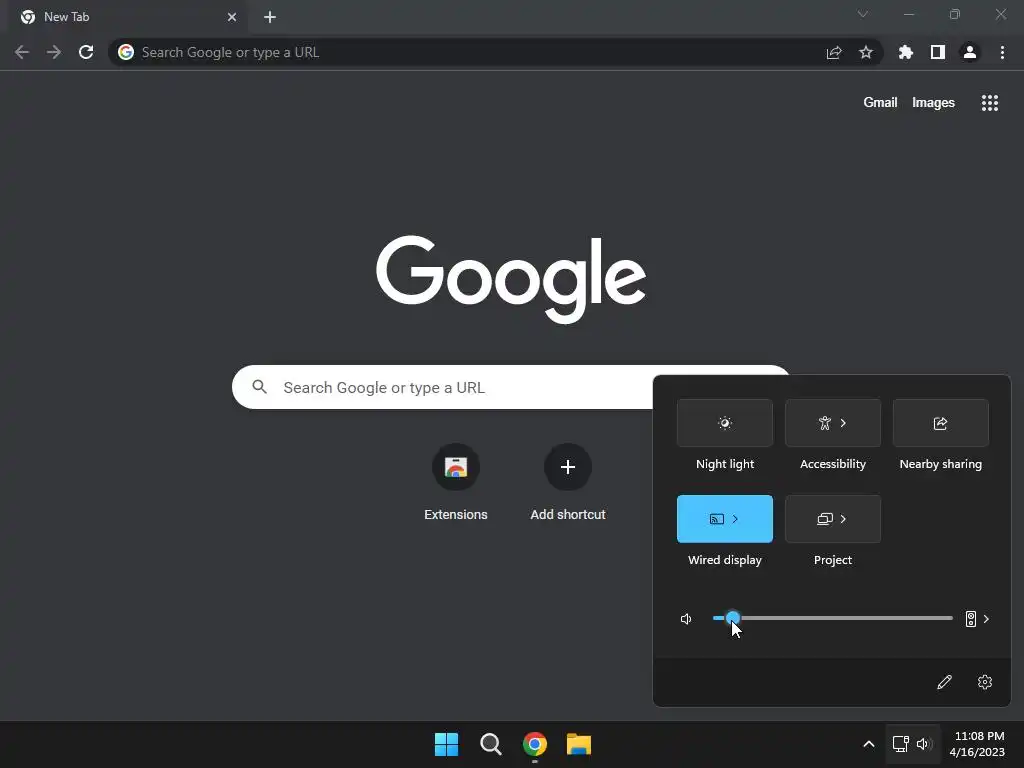This screenshot has height=768, width=1024.
Task: Open Chrome side panel
Action: point(938,52)
